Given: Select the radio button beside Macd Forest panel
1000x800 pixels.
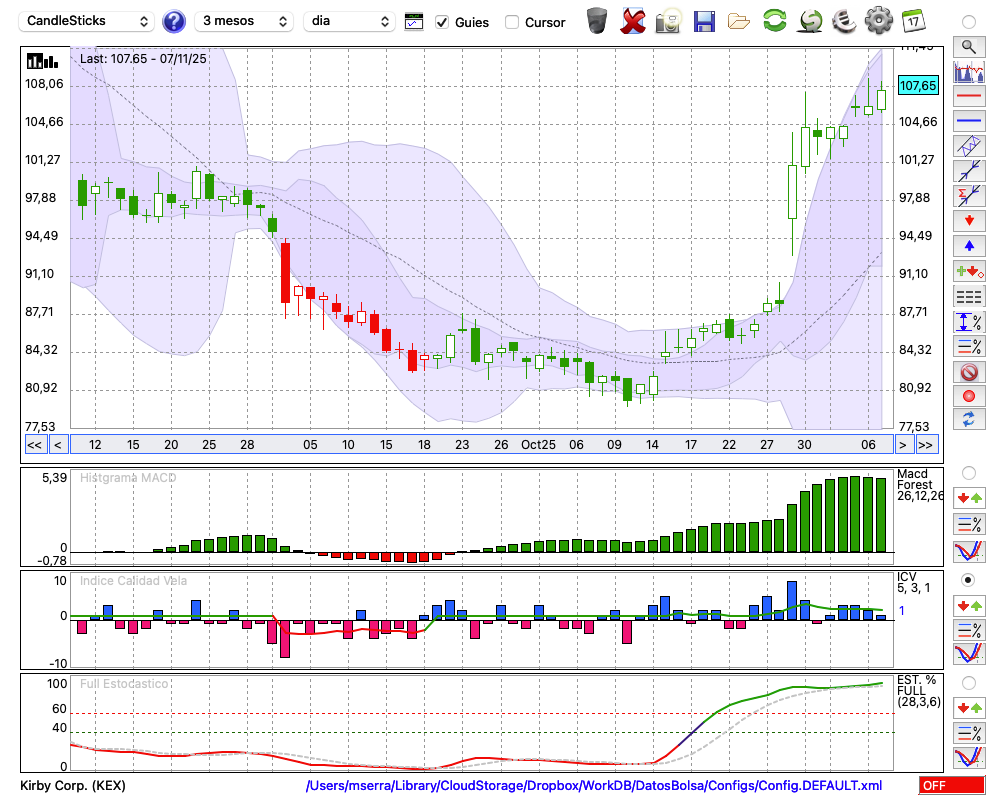Looking at the screenshot, I should coord(968,472).
